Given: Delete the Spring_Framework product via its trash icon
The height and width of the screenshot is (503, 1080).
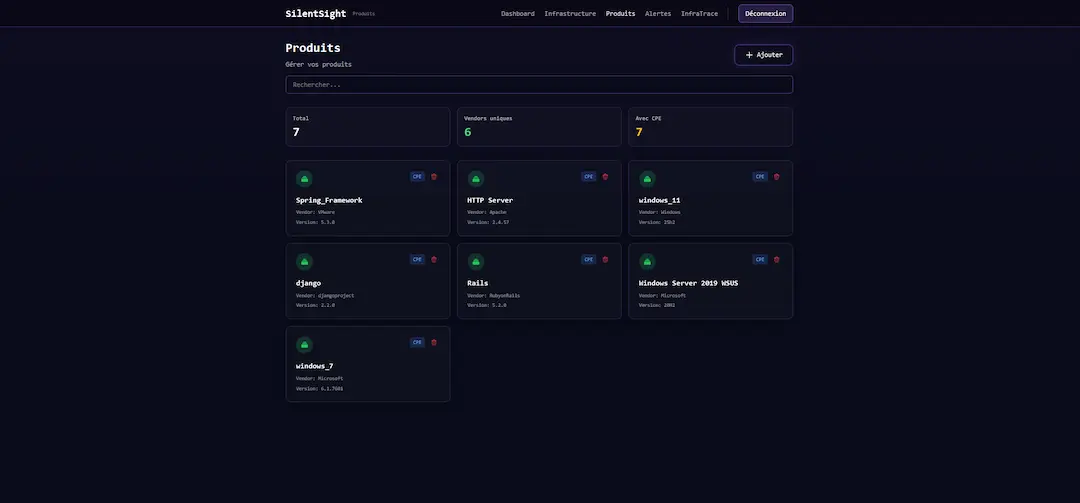Looking at the screenshot, I should click(x=434, y=176).
